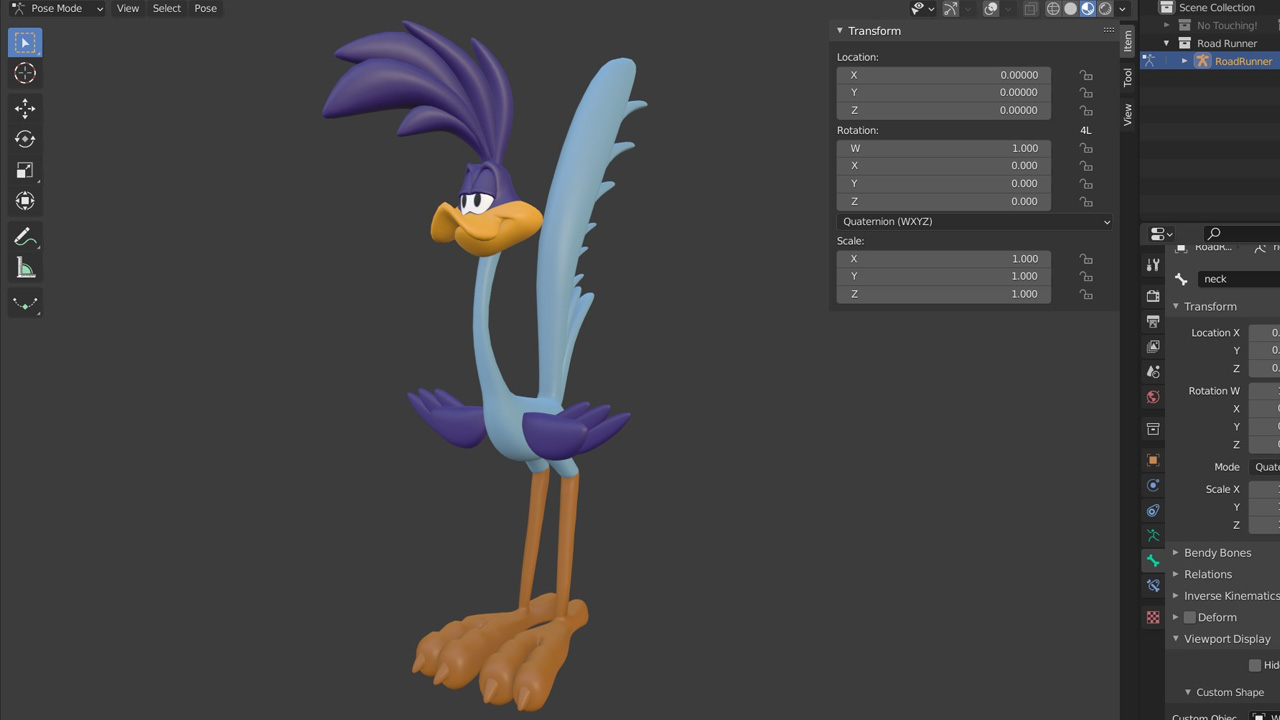Image resolution: width=1280 pixels, height=720 pixels.
Task: Choose the Scale tool
Action: click(x=25, y=170)
